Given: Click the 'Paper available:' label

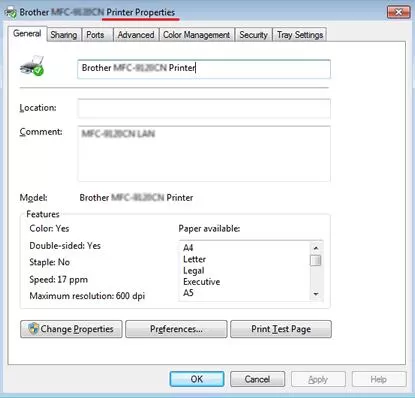Looking at the screenshot, I should click(x=209, y=228).
